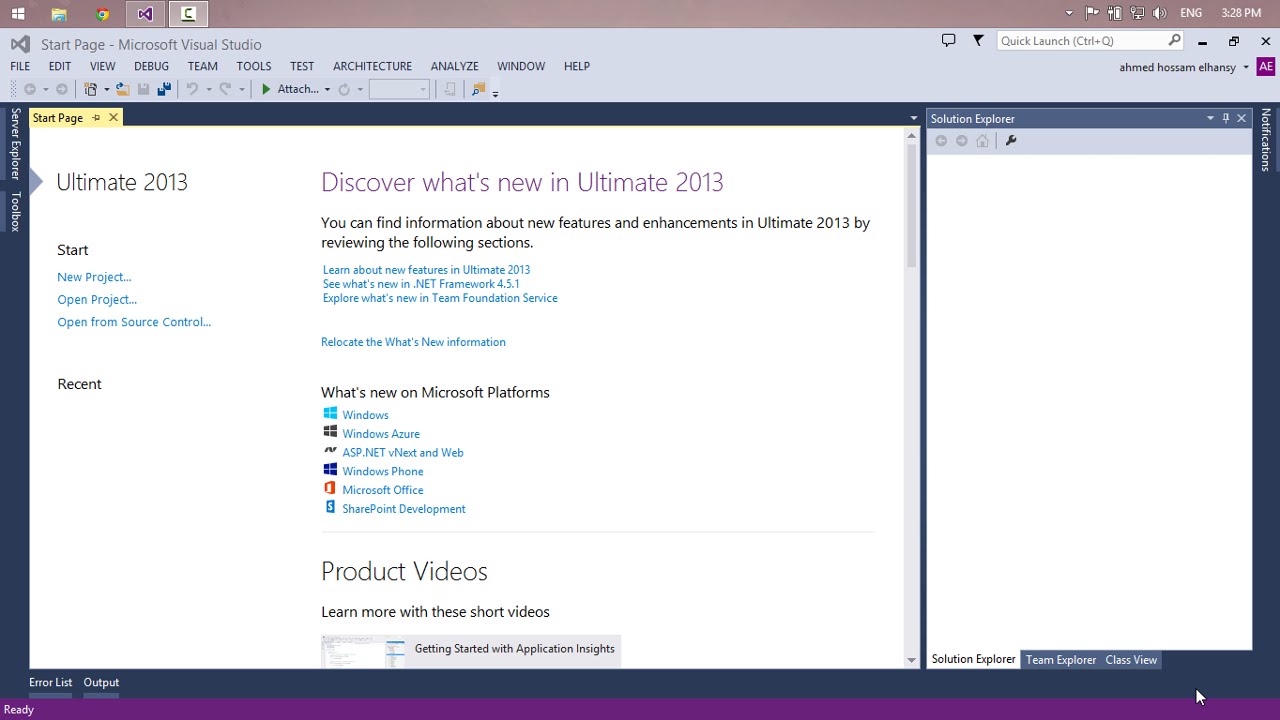Open the Output tab
This screenshot has height=720, width=1280.
pos(101,682)
